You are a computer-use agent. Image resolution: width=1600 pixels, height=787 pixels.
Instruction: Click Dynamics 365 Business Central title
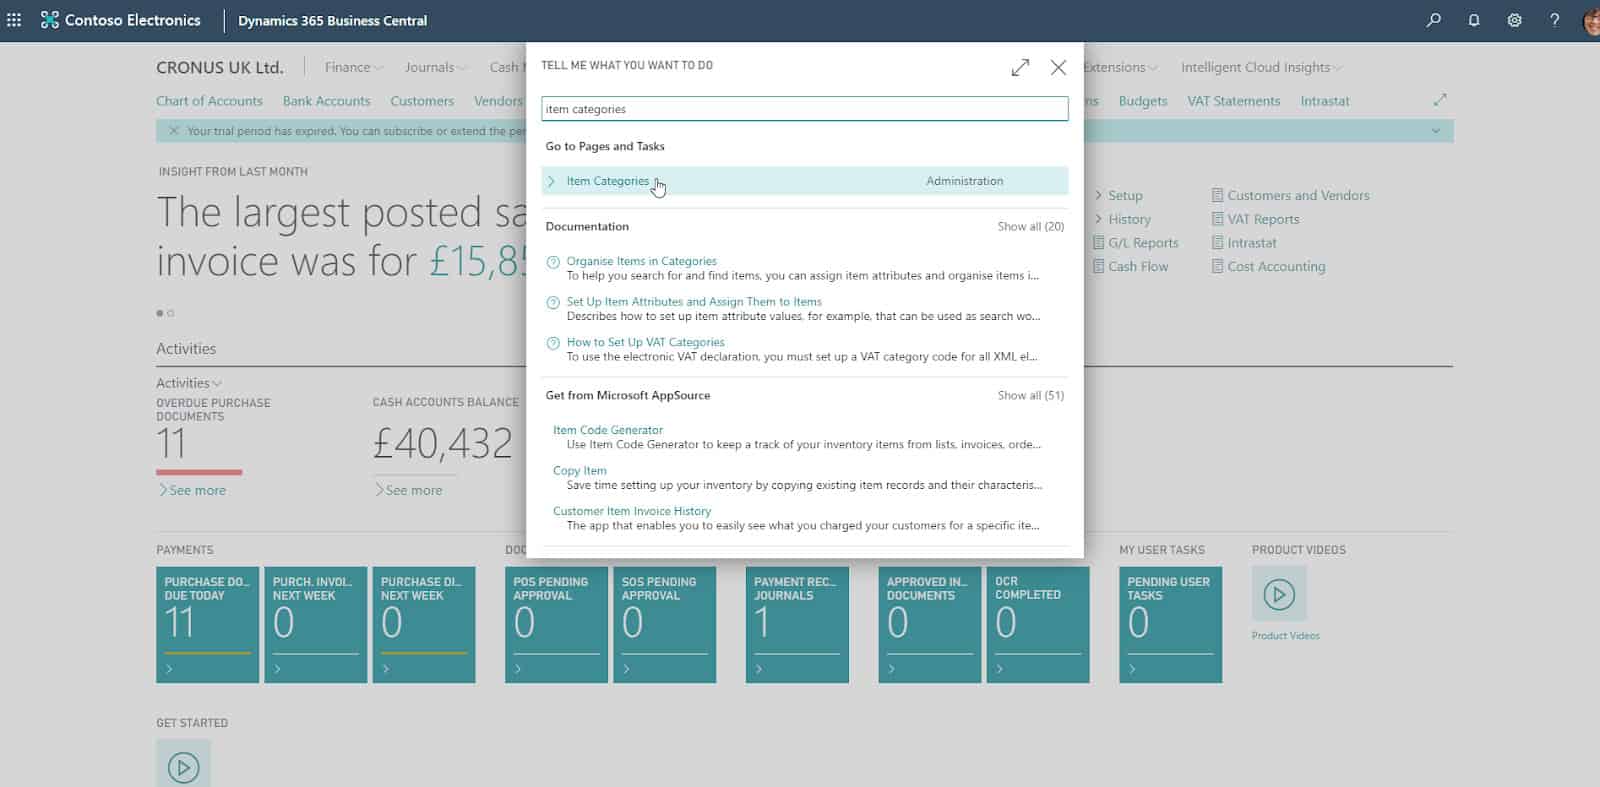point(332,20)
